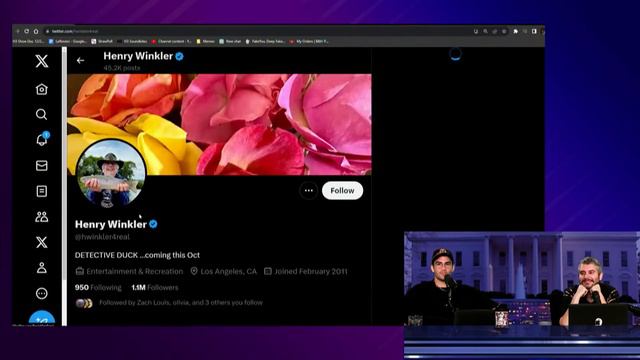Image resolution: width=640 pixels, height=360 pixels.
Task: Open the browser extensions puzzle icon
Action: tap(516, 31)
